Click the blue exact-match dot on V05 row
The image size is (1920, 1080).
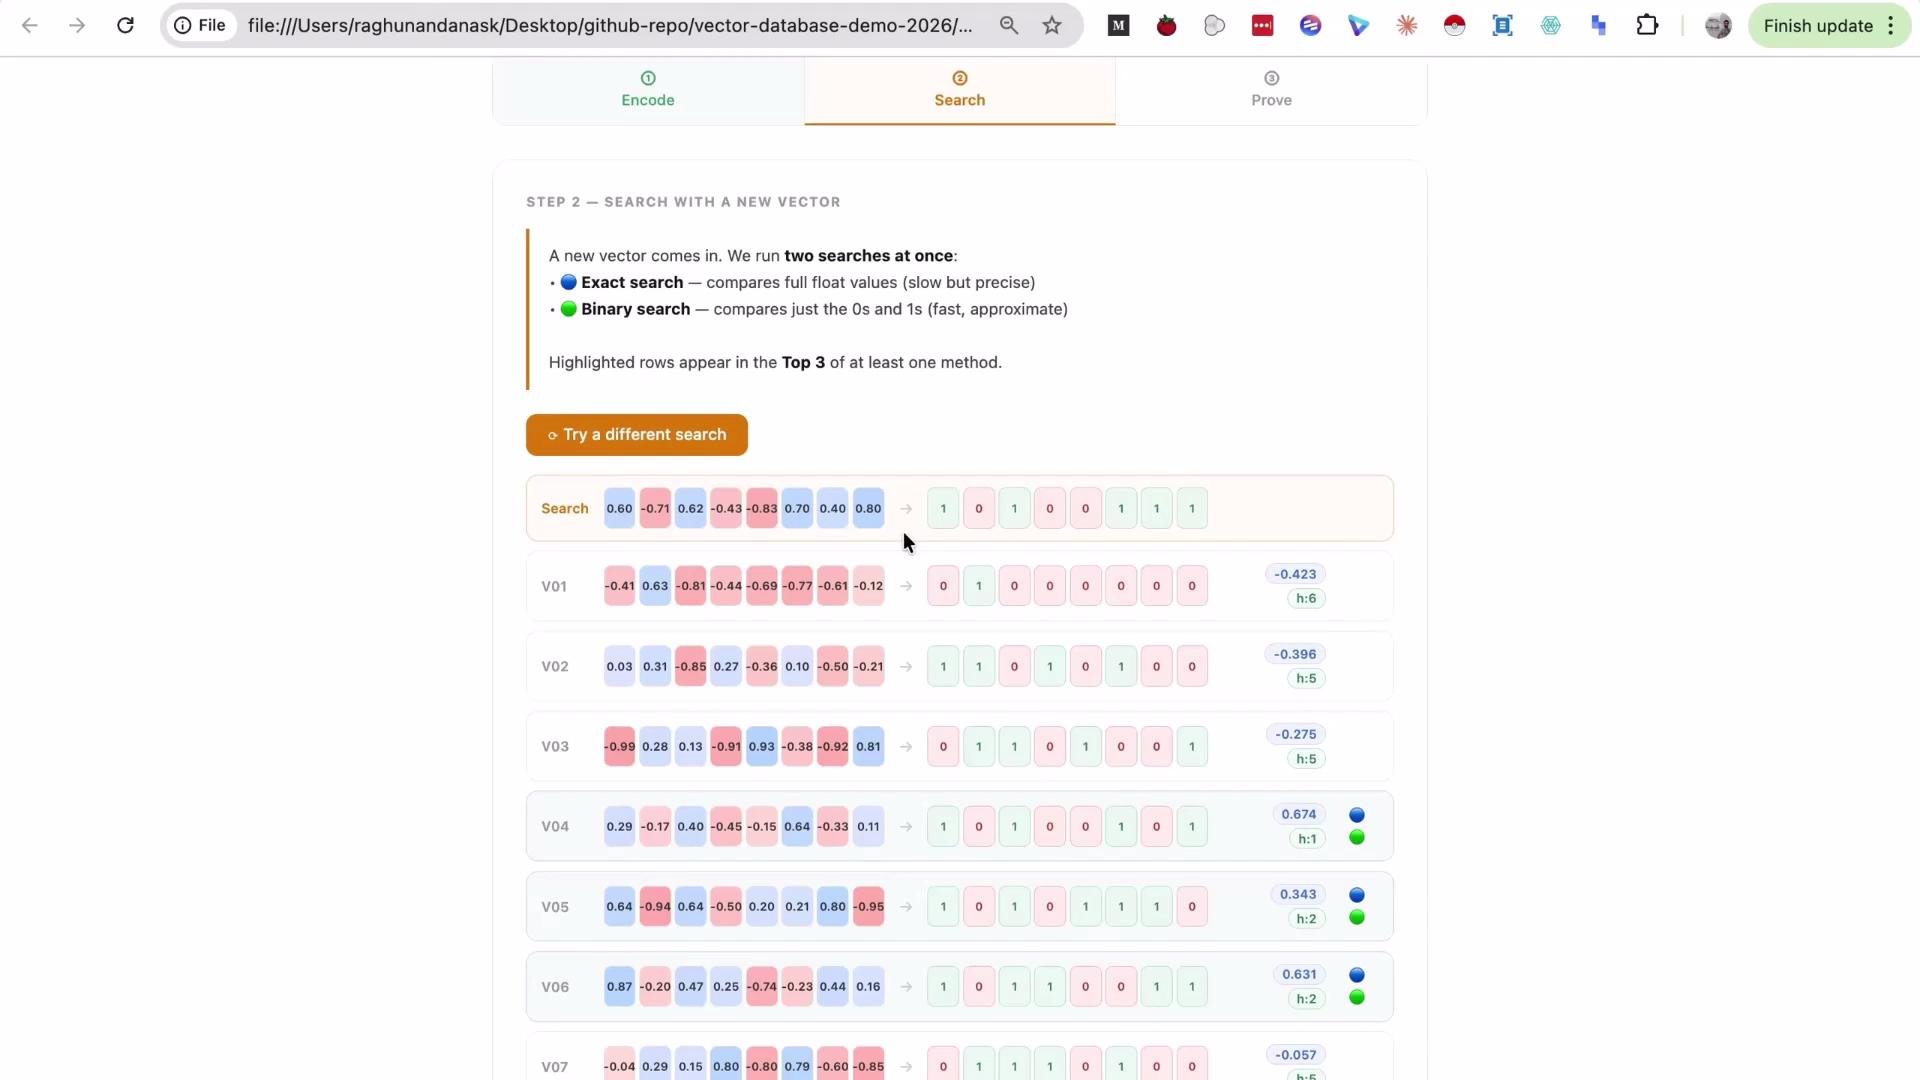pyautogui.click(x=1357, y=895)
